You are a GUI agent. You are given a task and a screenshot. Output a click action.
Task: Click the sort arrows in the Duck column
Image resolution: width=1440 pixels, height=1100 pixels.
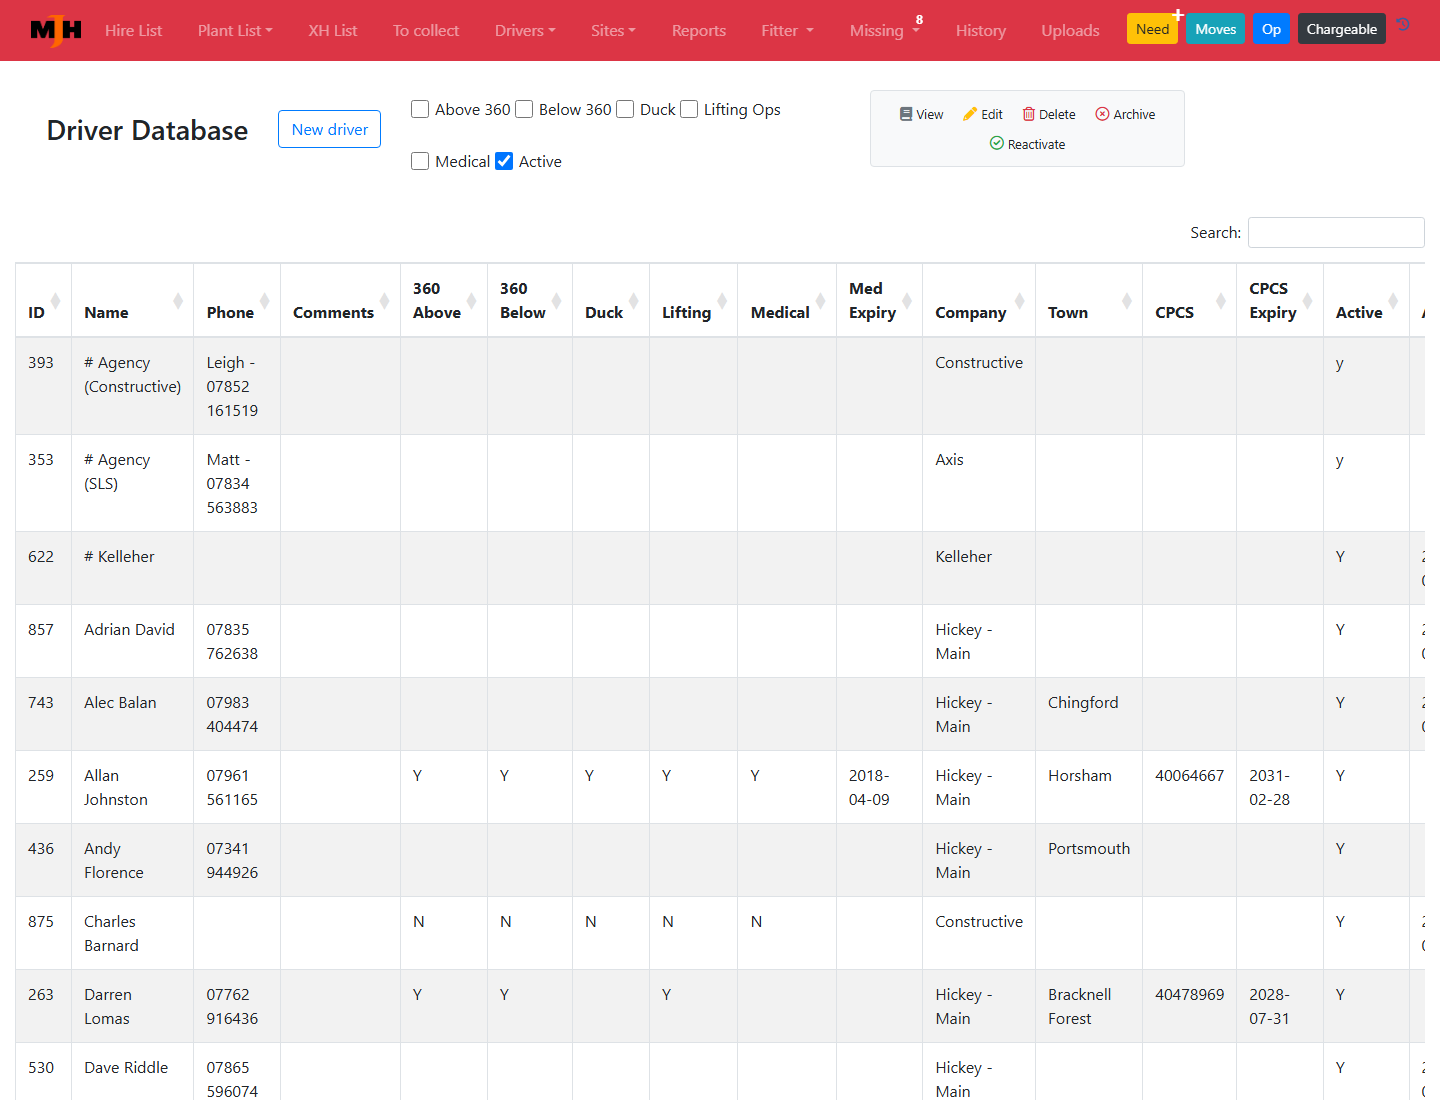tap(634, 300)
